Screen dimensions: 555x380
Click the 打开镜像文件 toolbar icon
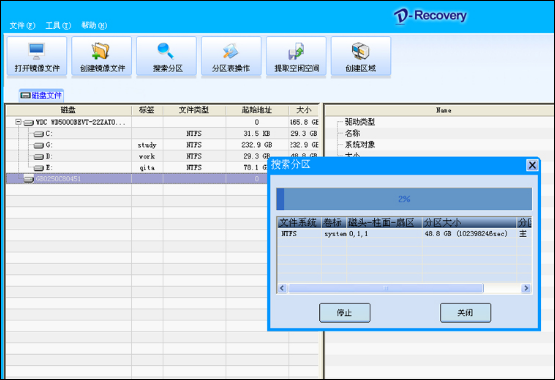pos(37,56)
